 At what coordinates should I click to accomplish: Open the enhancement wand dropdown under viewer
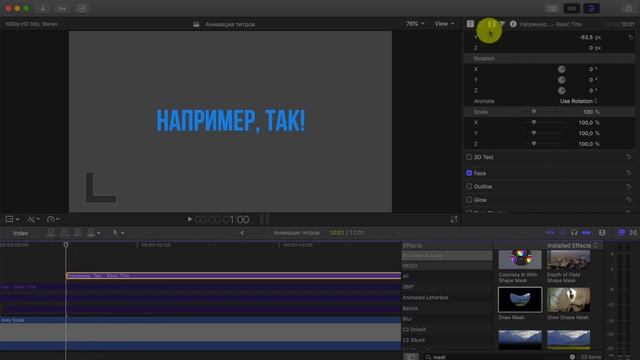click(33, 220)
